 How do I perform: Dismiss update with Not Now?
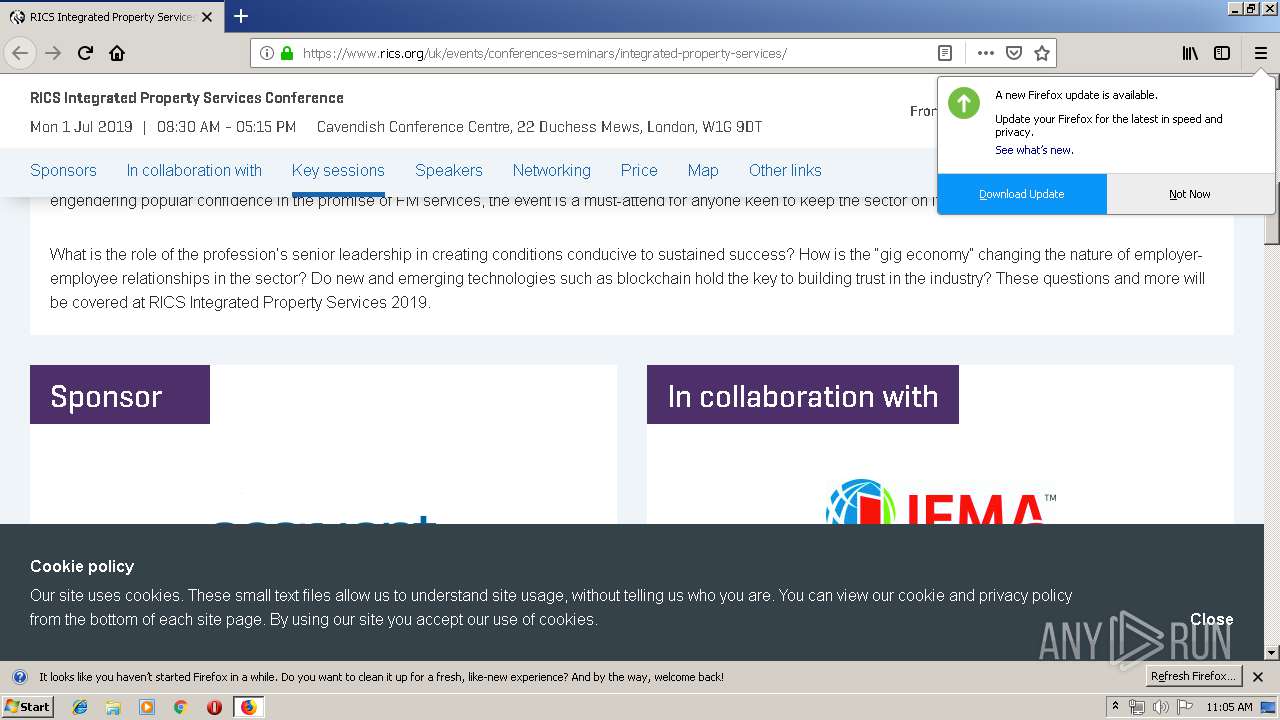1190,194
